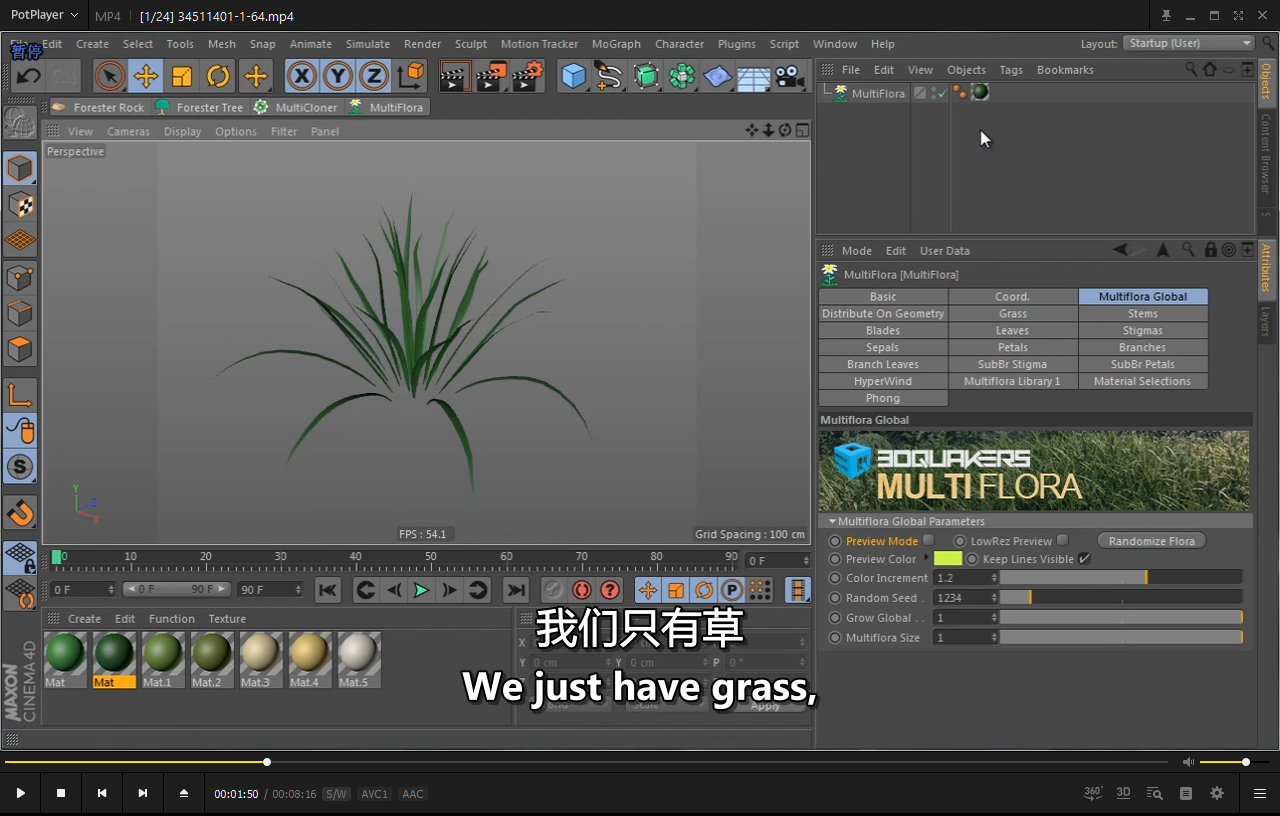
Task: Open the Simulate menu
Action: tap(368, 44)
